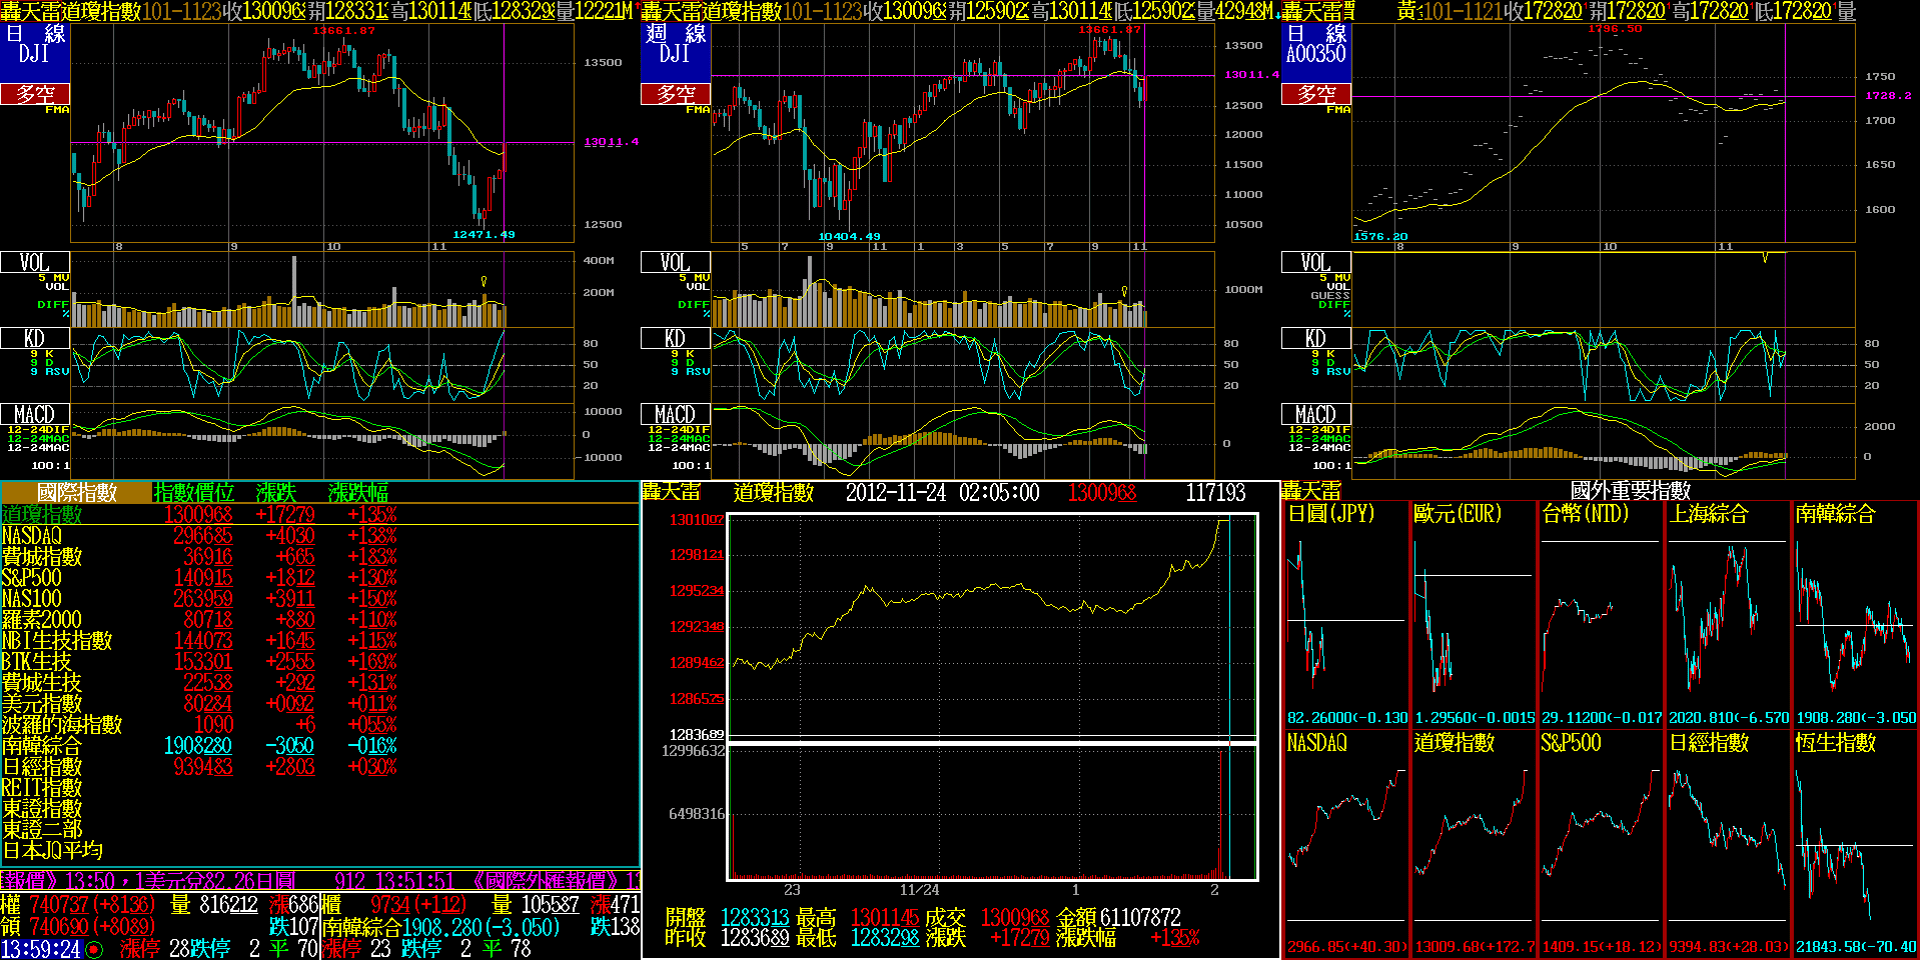Click the 國際指數 table header

click(x=77, y=492)
